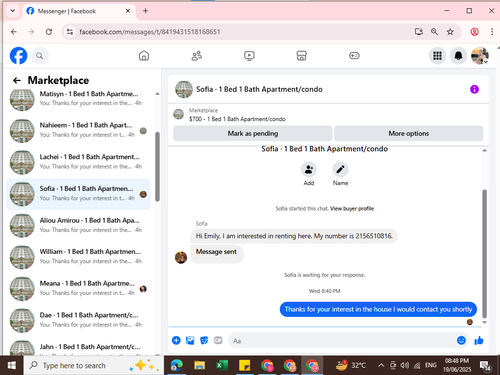Open the Facebook search magnifier
Screen dimensions: 500x375
click(40, 56)
